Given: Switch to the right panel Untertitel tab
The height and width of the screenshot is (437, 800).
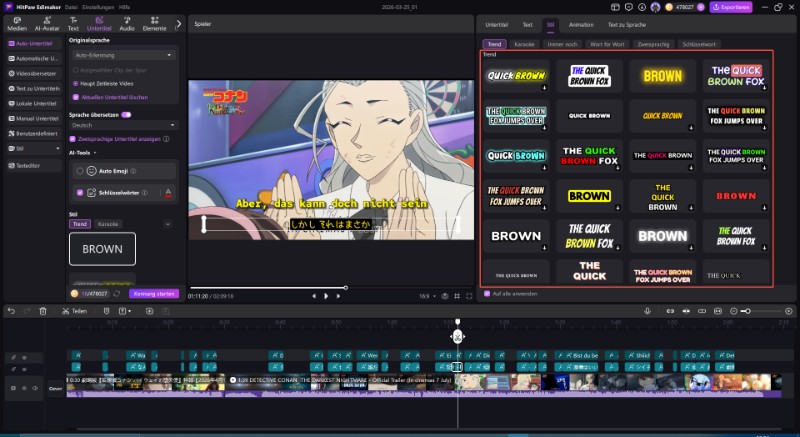Looking at the screenshot, I should [496, 24].
